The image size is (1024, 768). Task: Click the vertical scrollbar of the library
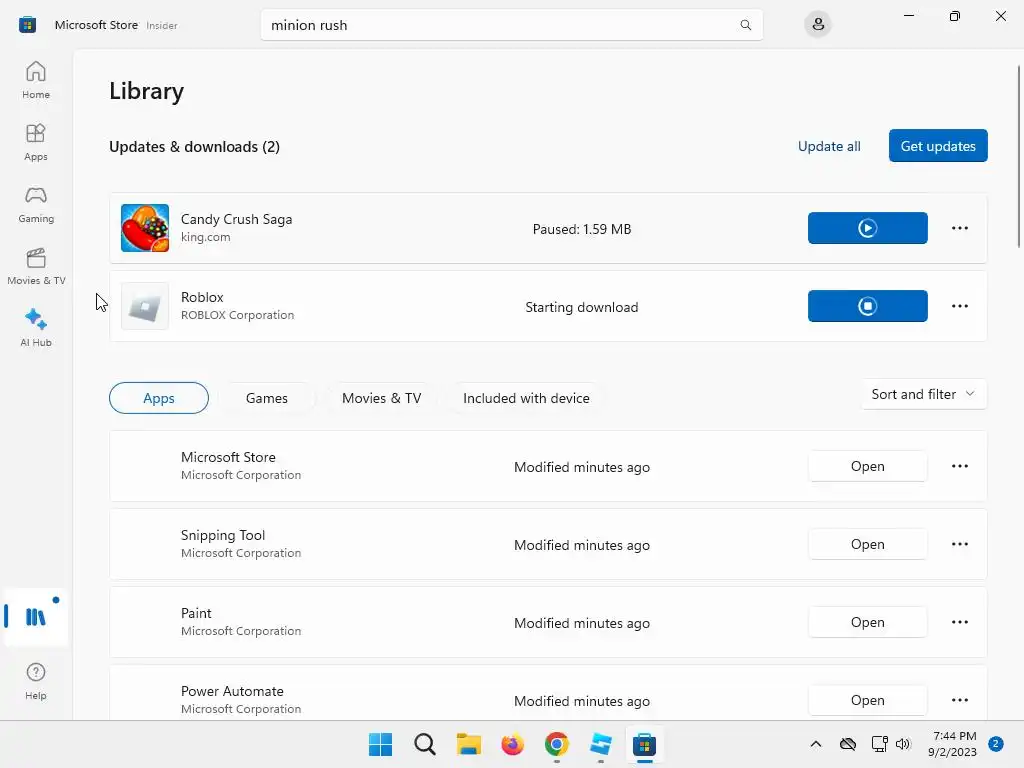click(1018, 157)
